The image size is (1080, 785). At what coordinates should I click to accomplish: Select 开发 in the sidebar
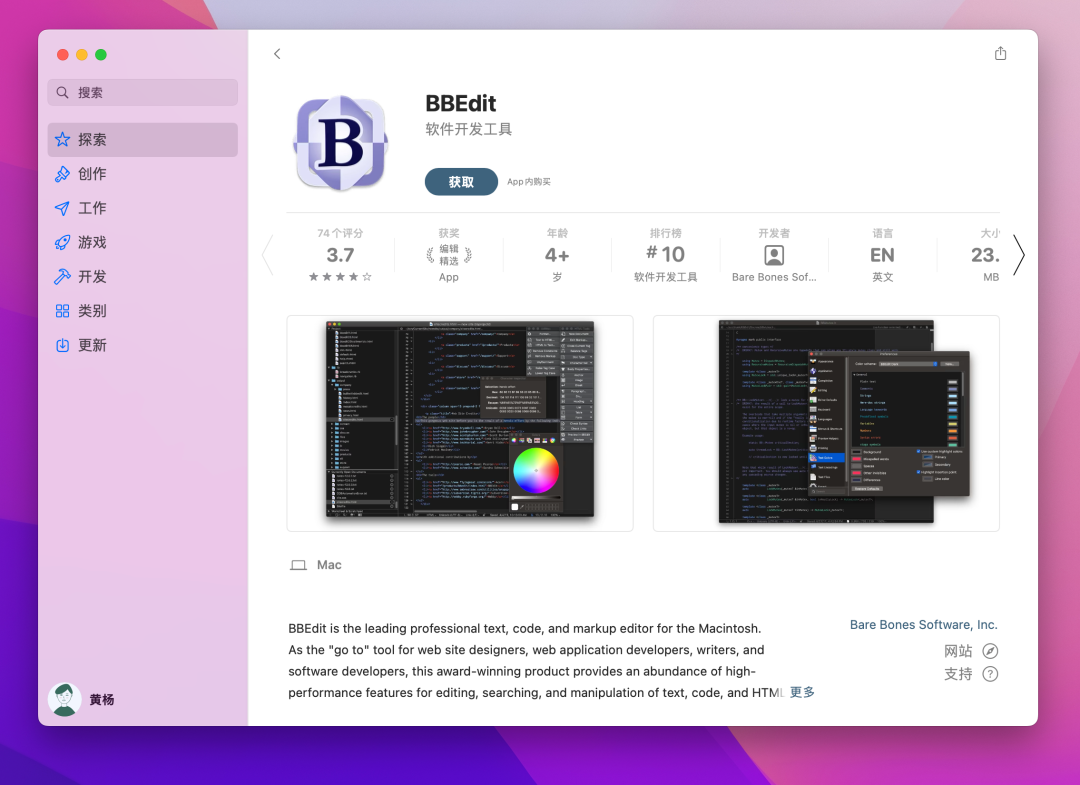click(143, 276)
